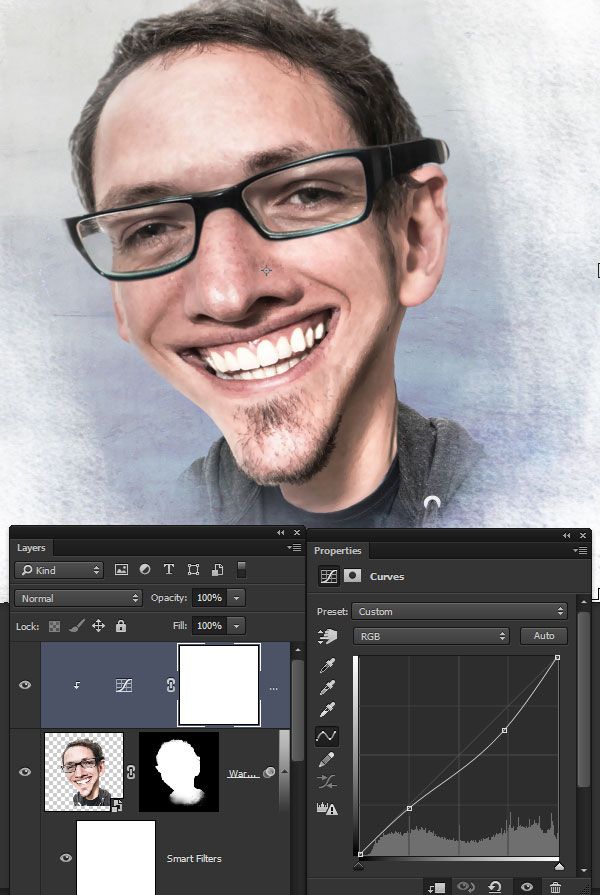Screen dimensions: 600x895
Task: Click link icon between Curves and its mask
Action: 170,685
